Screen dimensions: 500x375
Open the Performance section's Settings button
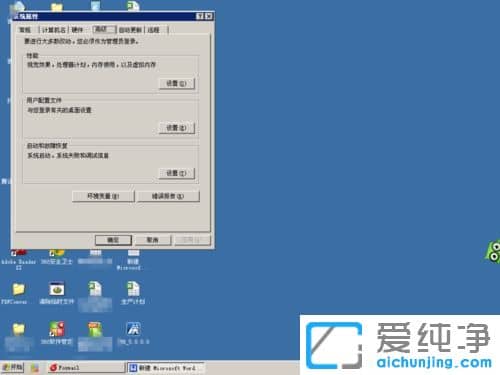click(177, 83)
